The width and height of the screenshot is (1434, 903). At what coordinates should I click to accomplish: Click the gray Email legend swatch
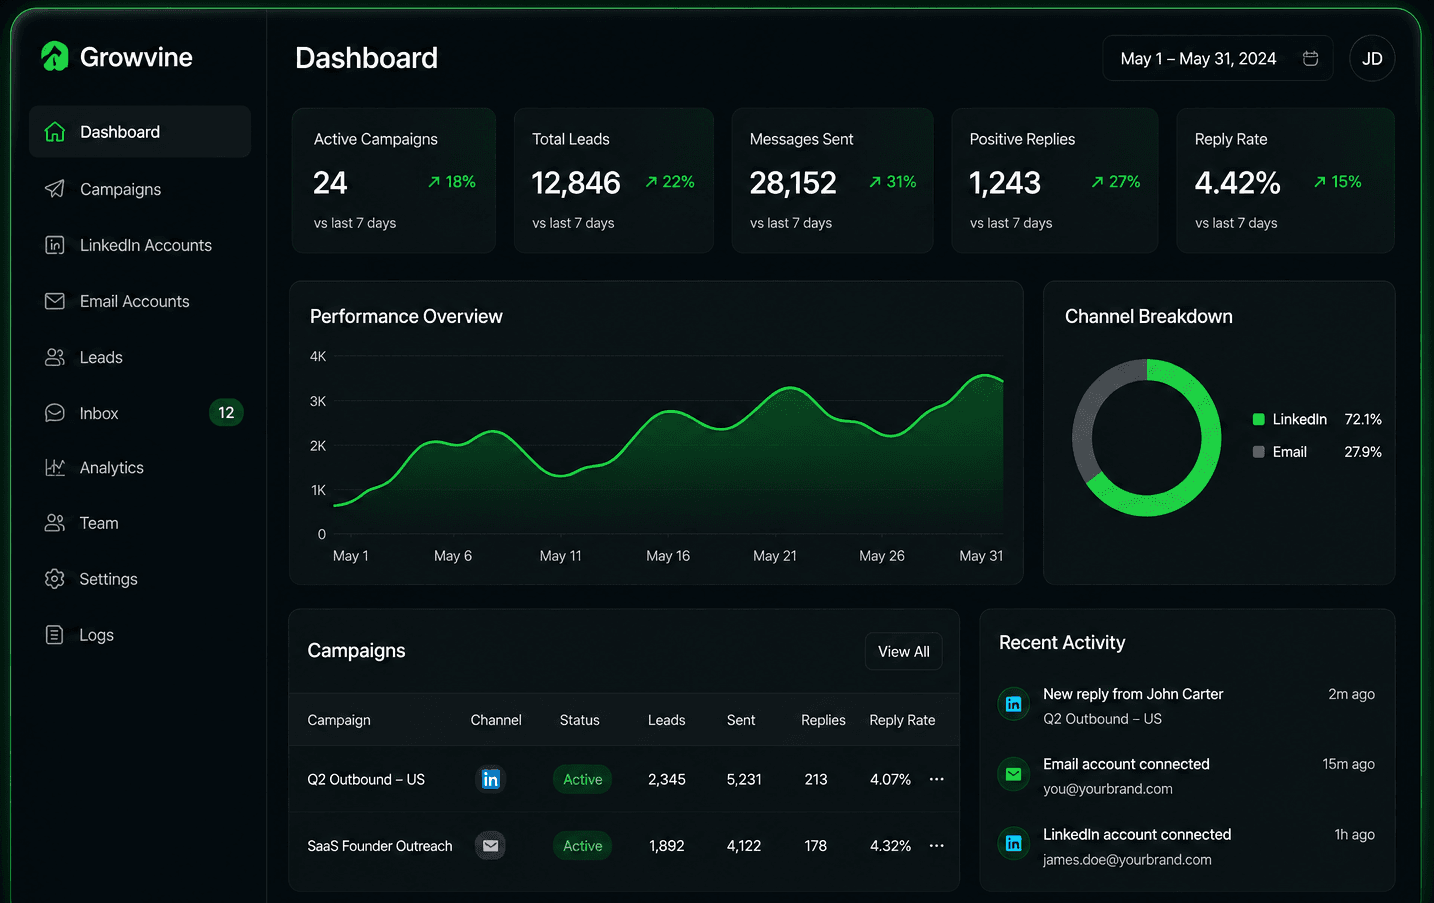click(1259, 452)
